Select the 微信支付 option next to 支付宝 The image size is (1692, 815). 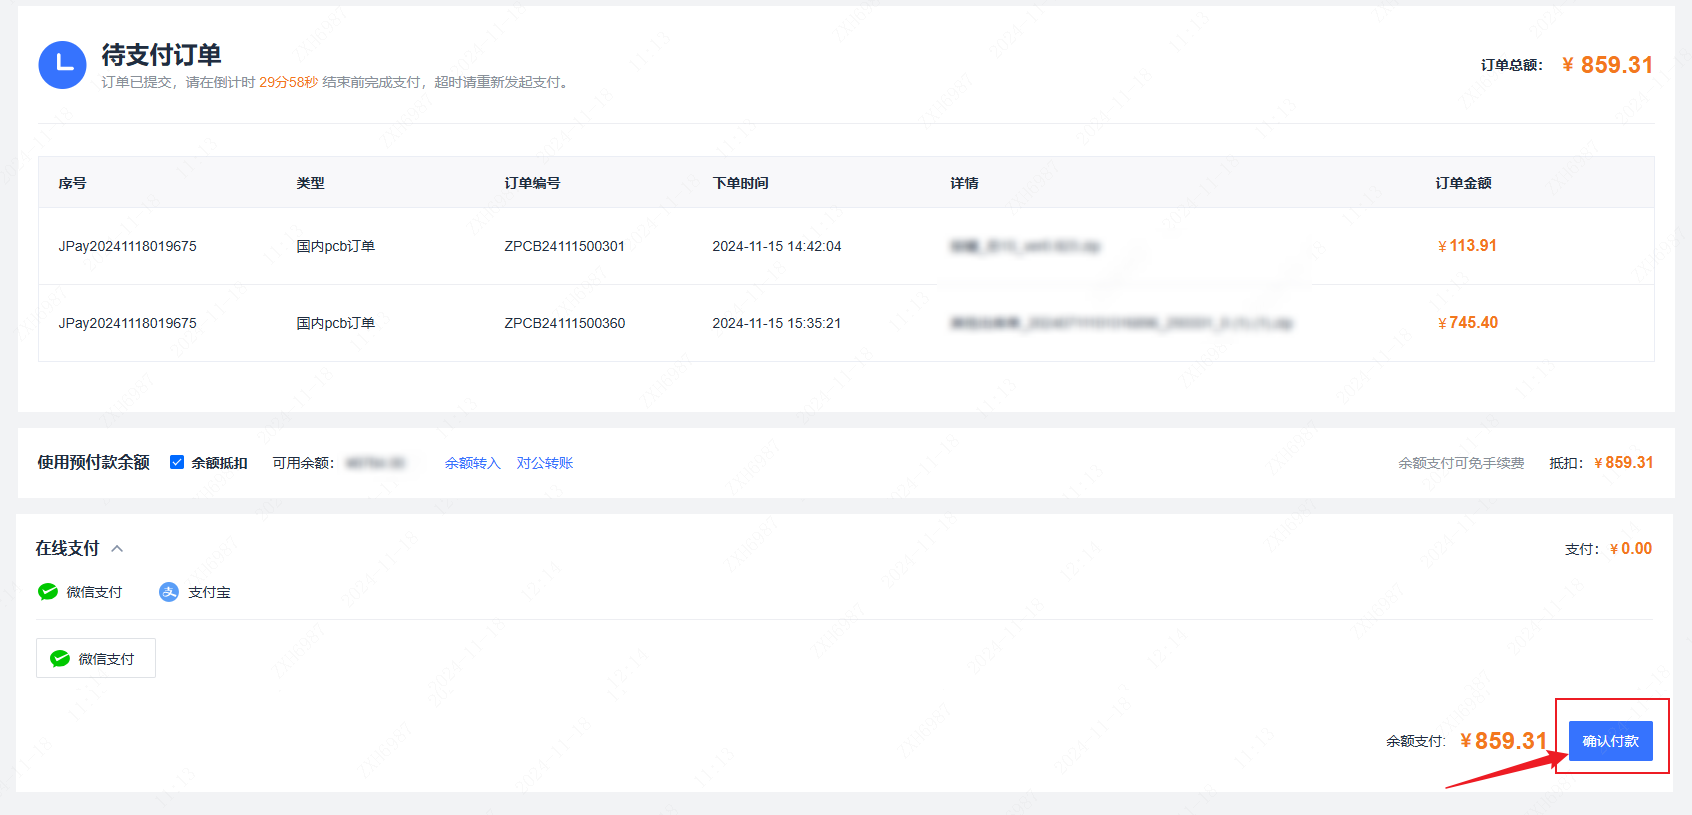click(x=81, y=592)
